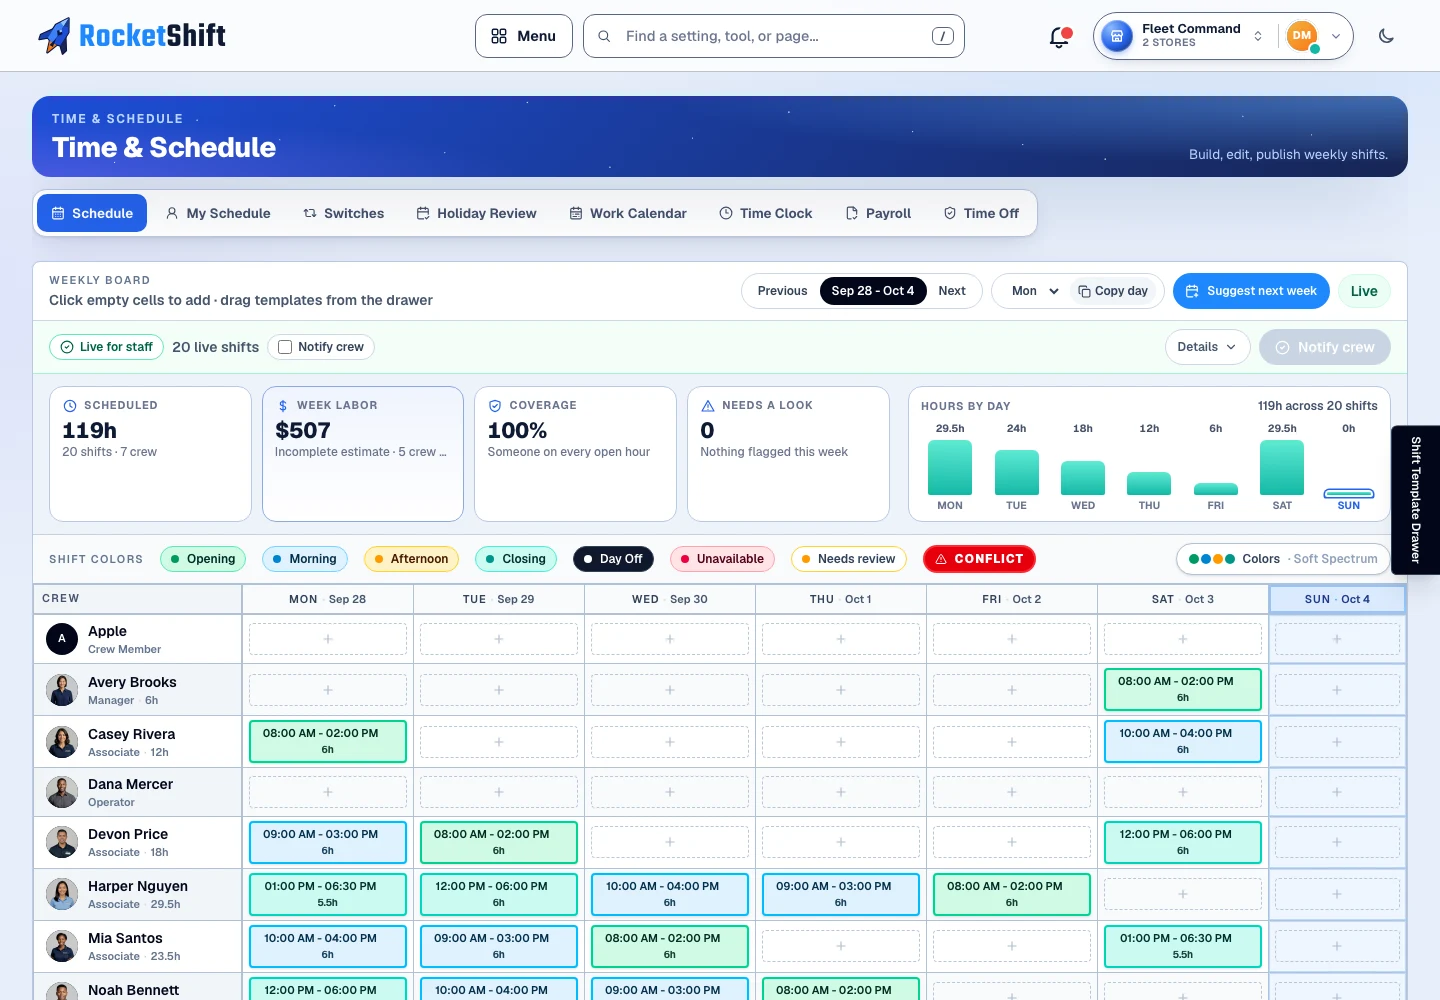Open the Time Off tab

pyautogui.click(x=981, y=213)
